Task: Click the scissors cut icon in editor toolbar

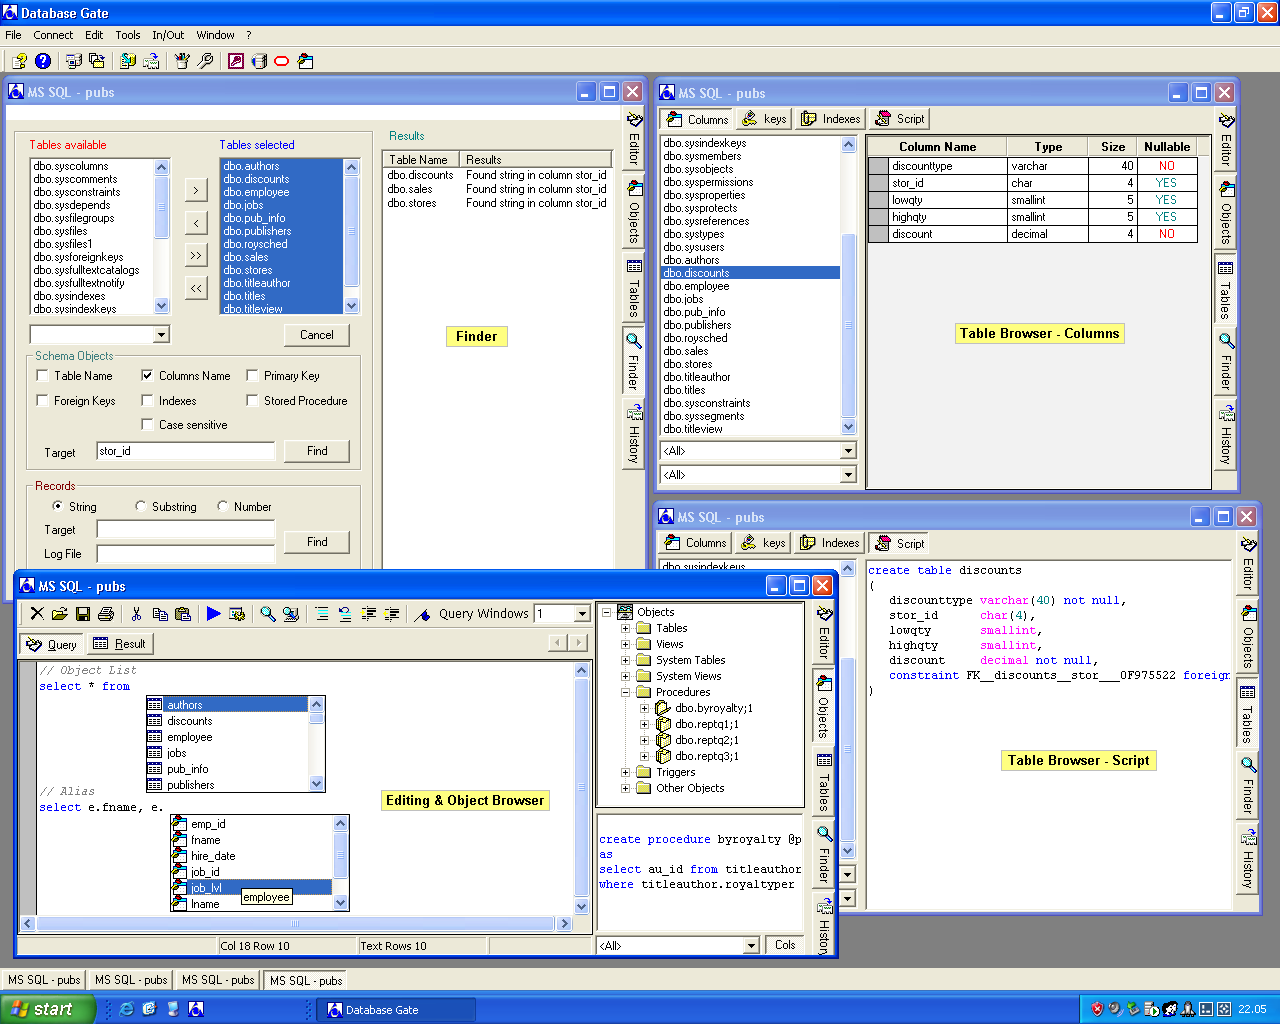Action: pos(137,614)
